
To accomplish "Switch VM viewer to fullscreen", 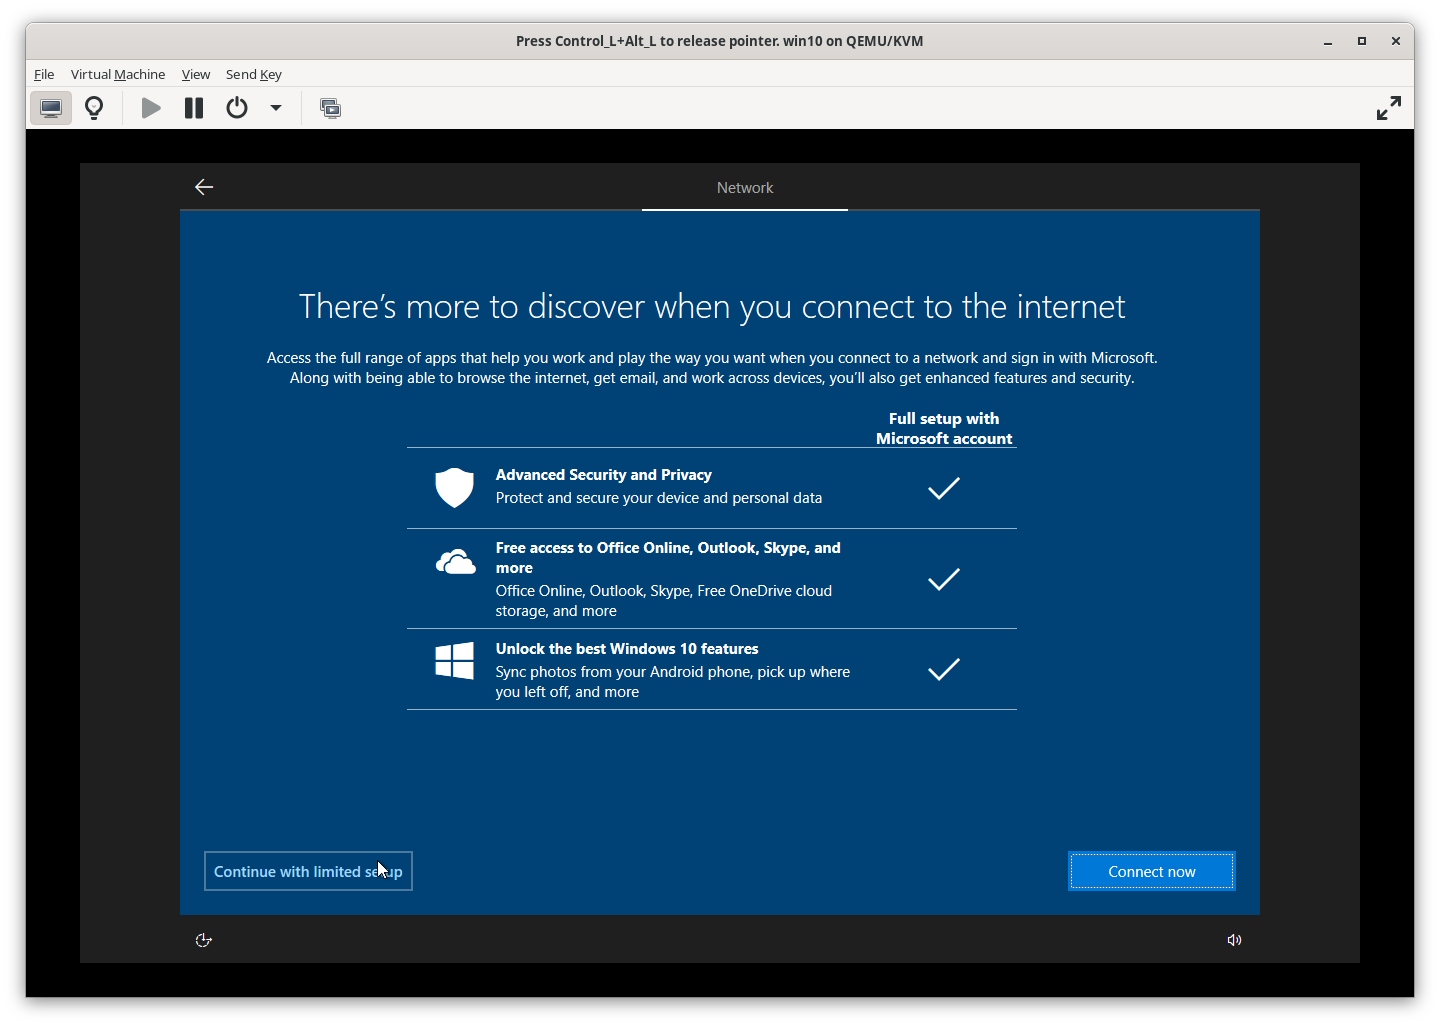I will 1389,108.
